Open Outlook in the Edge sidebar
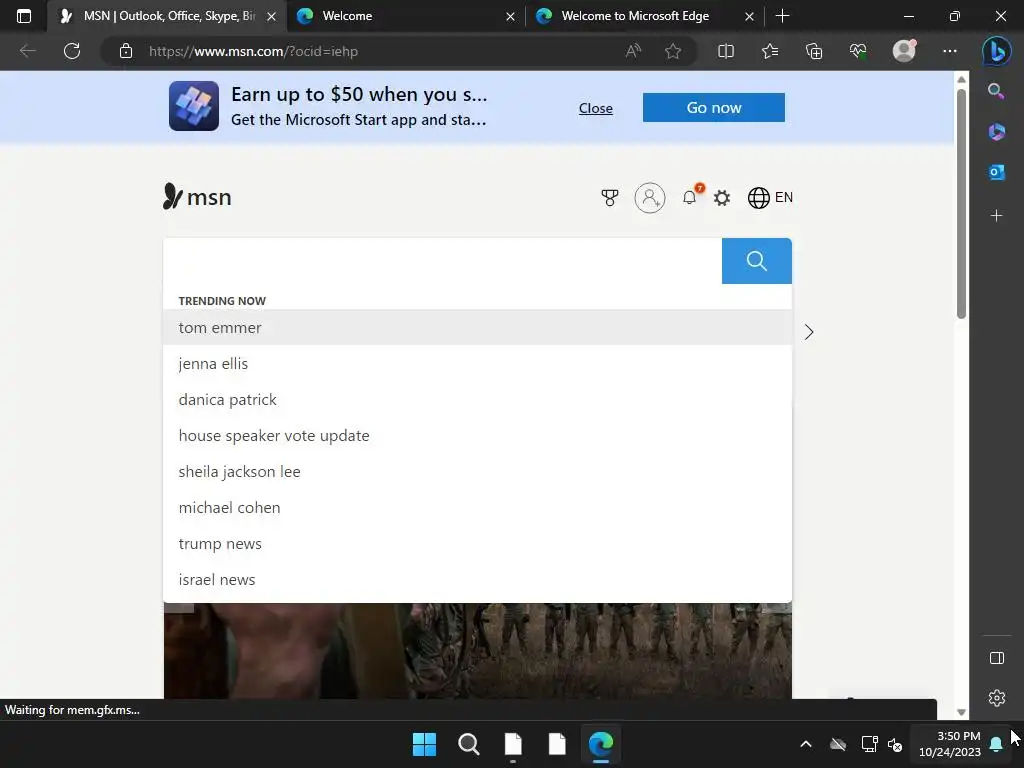The height and width of the screenshot is (768, 1024). pos(997,172)
